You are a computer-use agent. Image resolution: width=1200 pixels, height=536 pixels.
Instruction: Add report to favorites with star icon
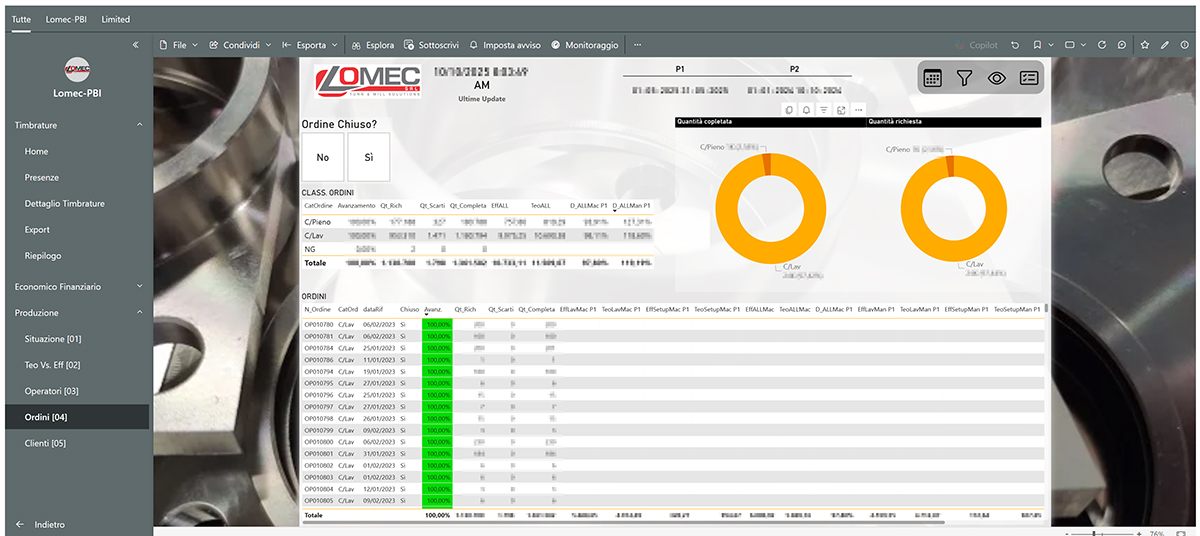[x=1145, y=45]
